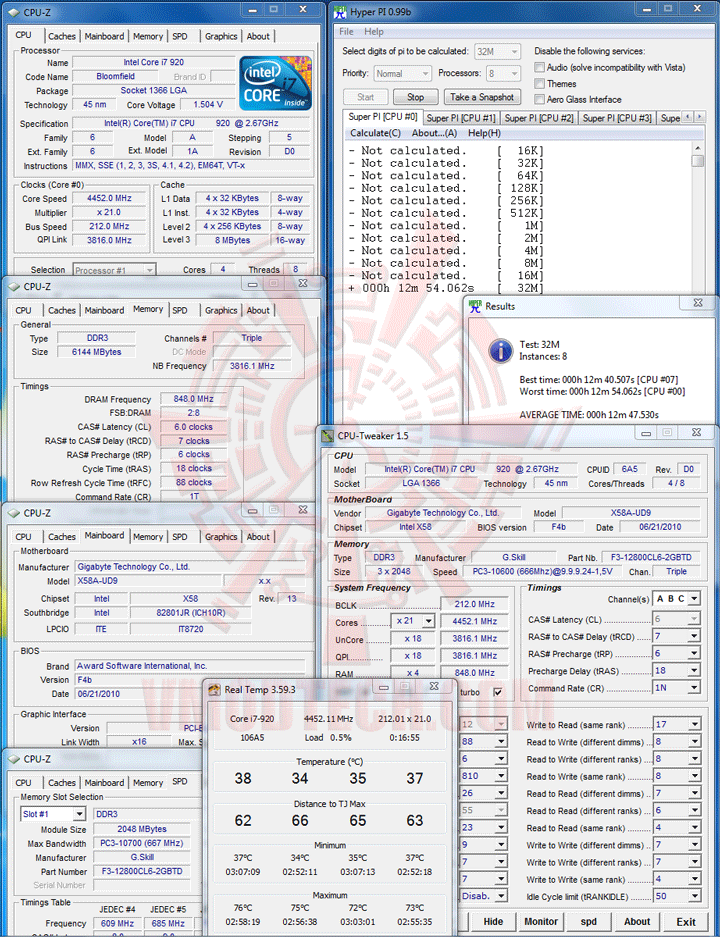Click the Best time result text
720x937 pixels.
click(599, 380)
